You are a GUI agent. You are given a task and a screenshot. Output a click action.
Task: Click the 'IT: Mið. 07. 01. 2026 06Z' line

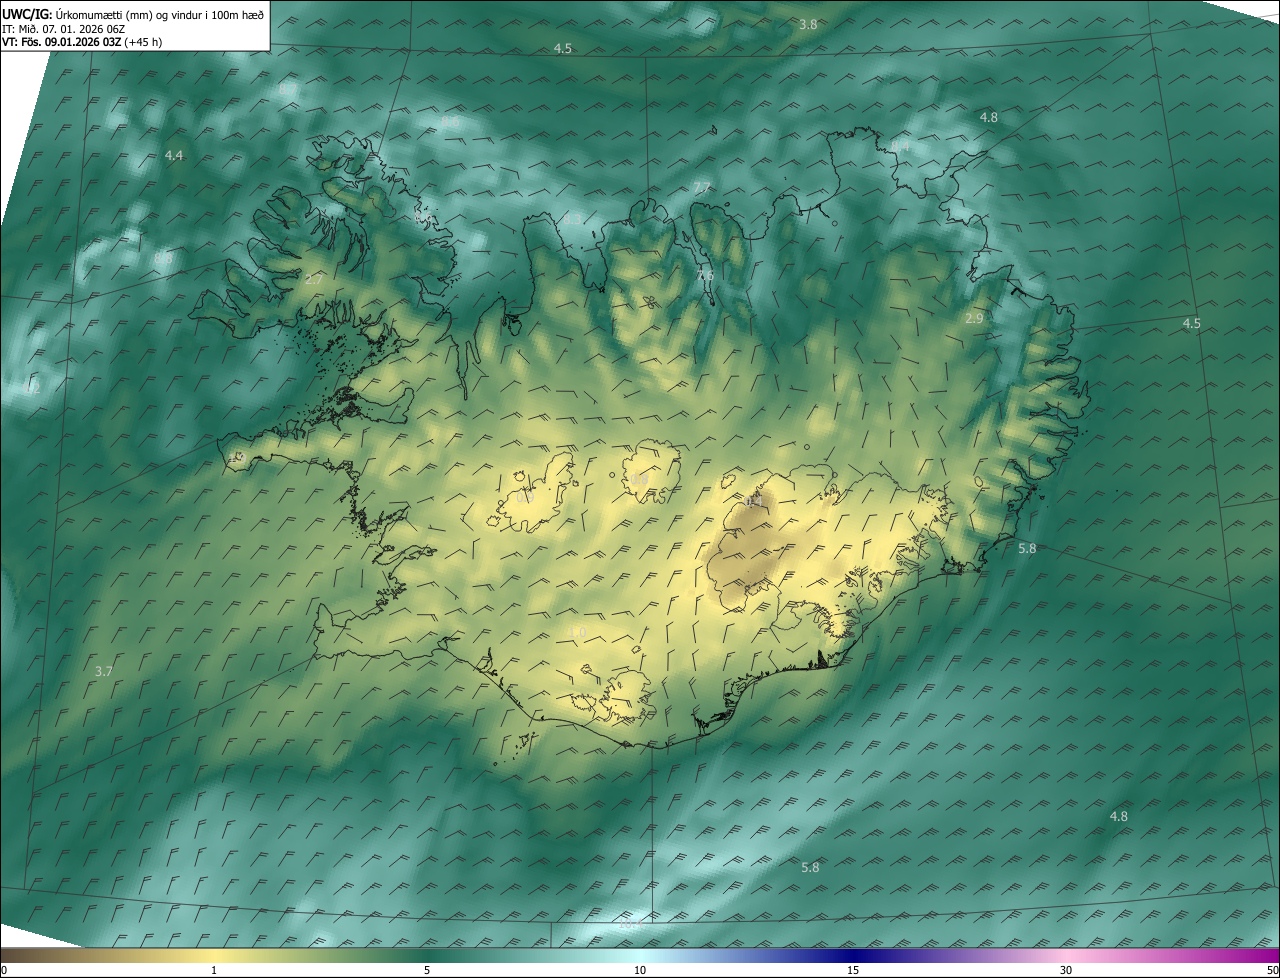click(x=63, y=28)
